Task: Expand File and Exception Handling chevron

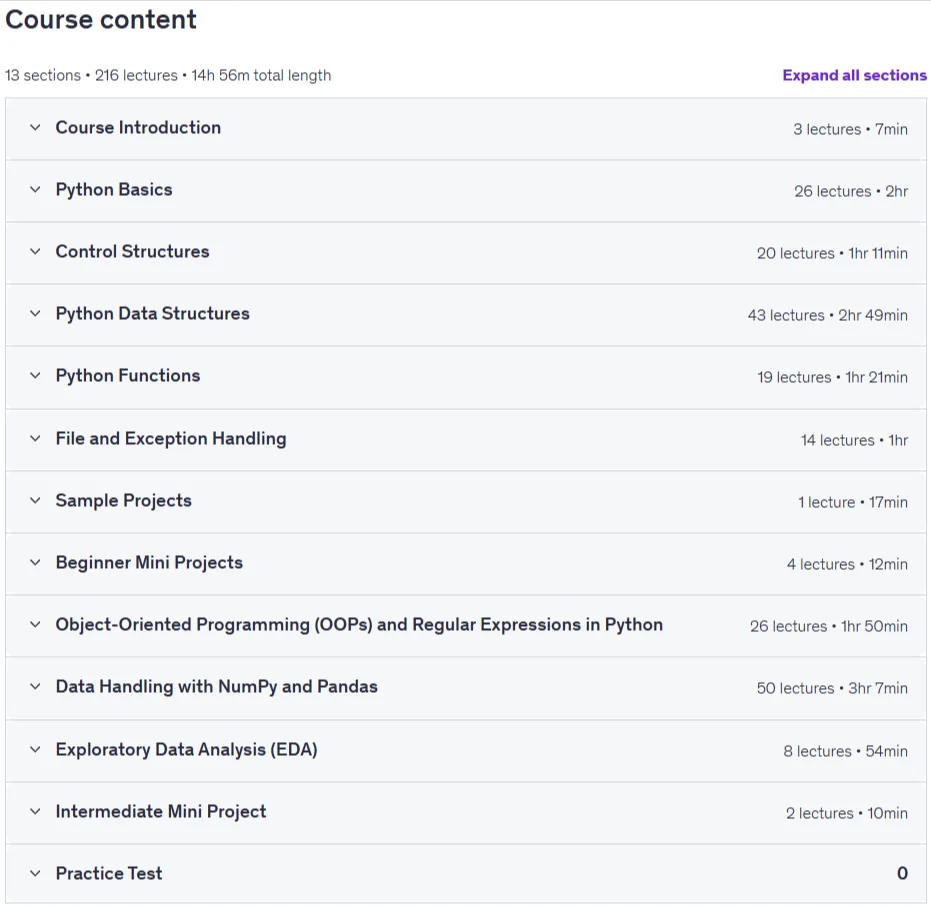Action: 35,439
